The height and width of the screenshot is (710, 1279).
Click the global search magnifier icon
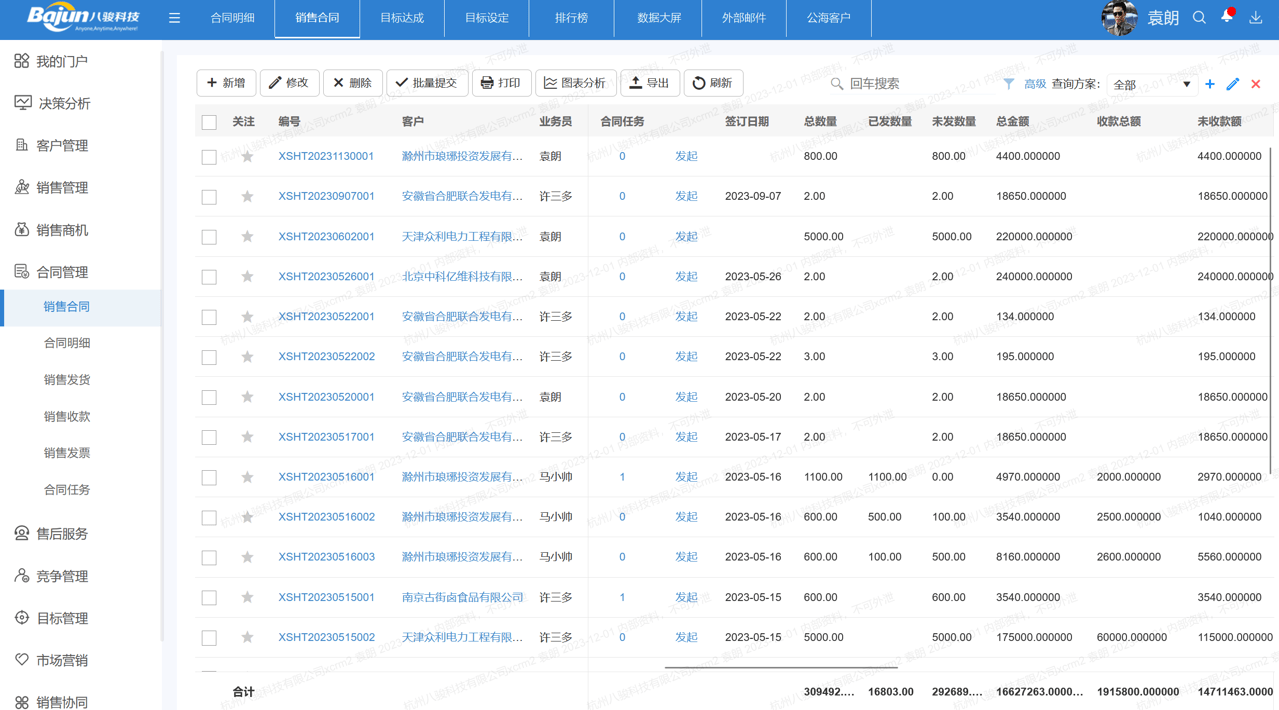tap(1198, 17)
